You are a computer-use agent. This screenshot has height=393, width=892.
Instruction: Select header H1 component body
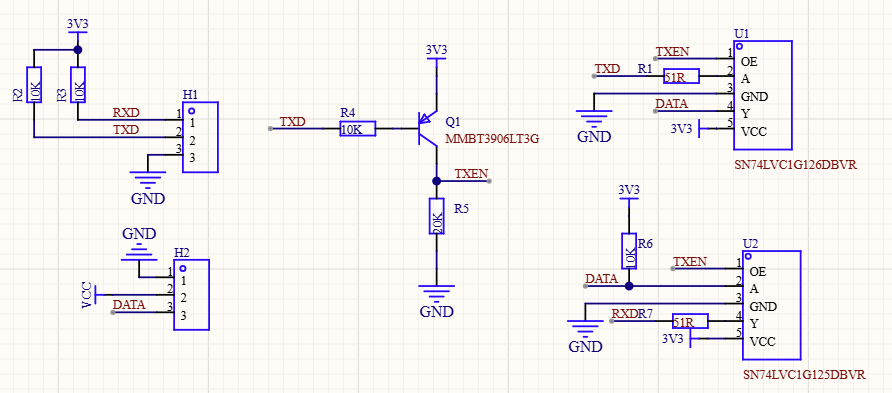(x=200, y=137)
